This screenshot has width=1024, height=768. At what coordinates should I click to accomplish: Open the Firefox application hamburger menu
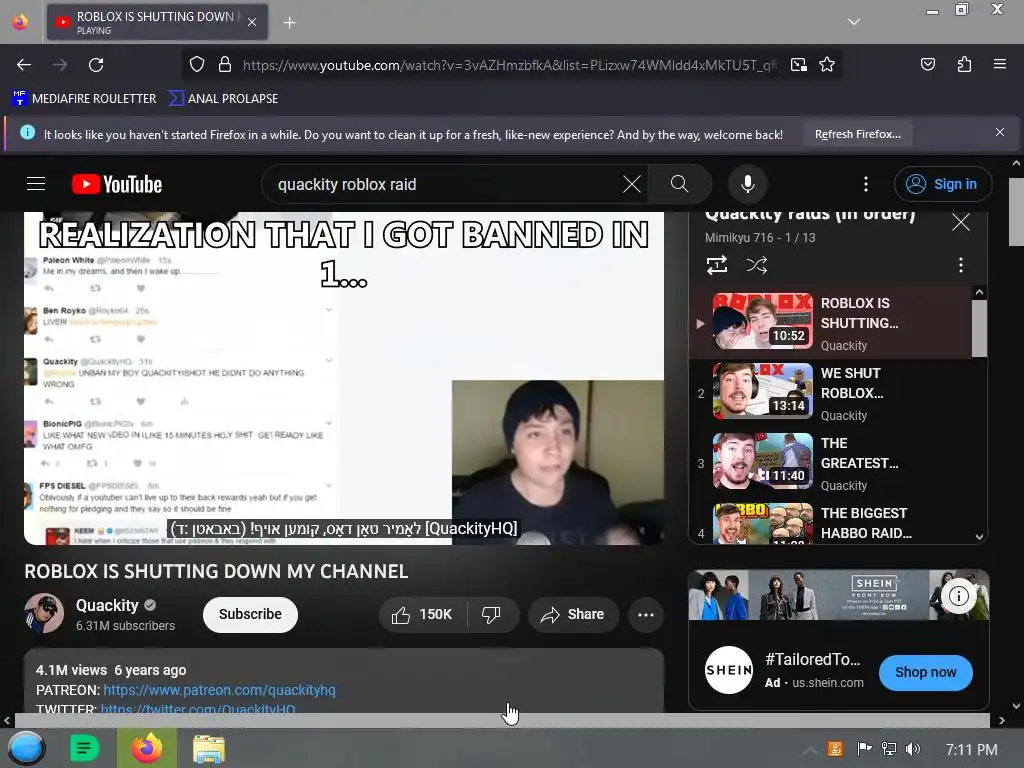999,64
